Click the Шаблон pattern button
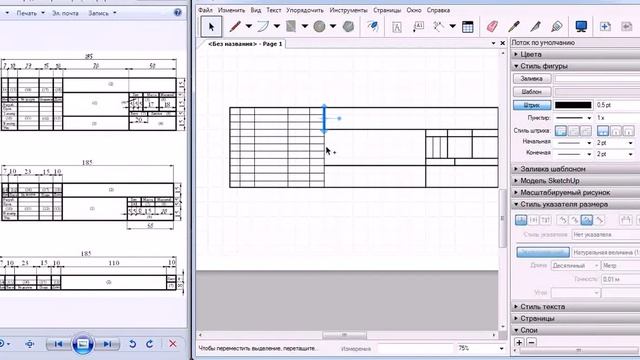This screenshot has width=640, height=360. tap(532, 91)
